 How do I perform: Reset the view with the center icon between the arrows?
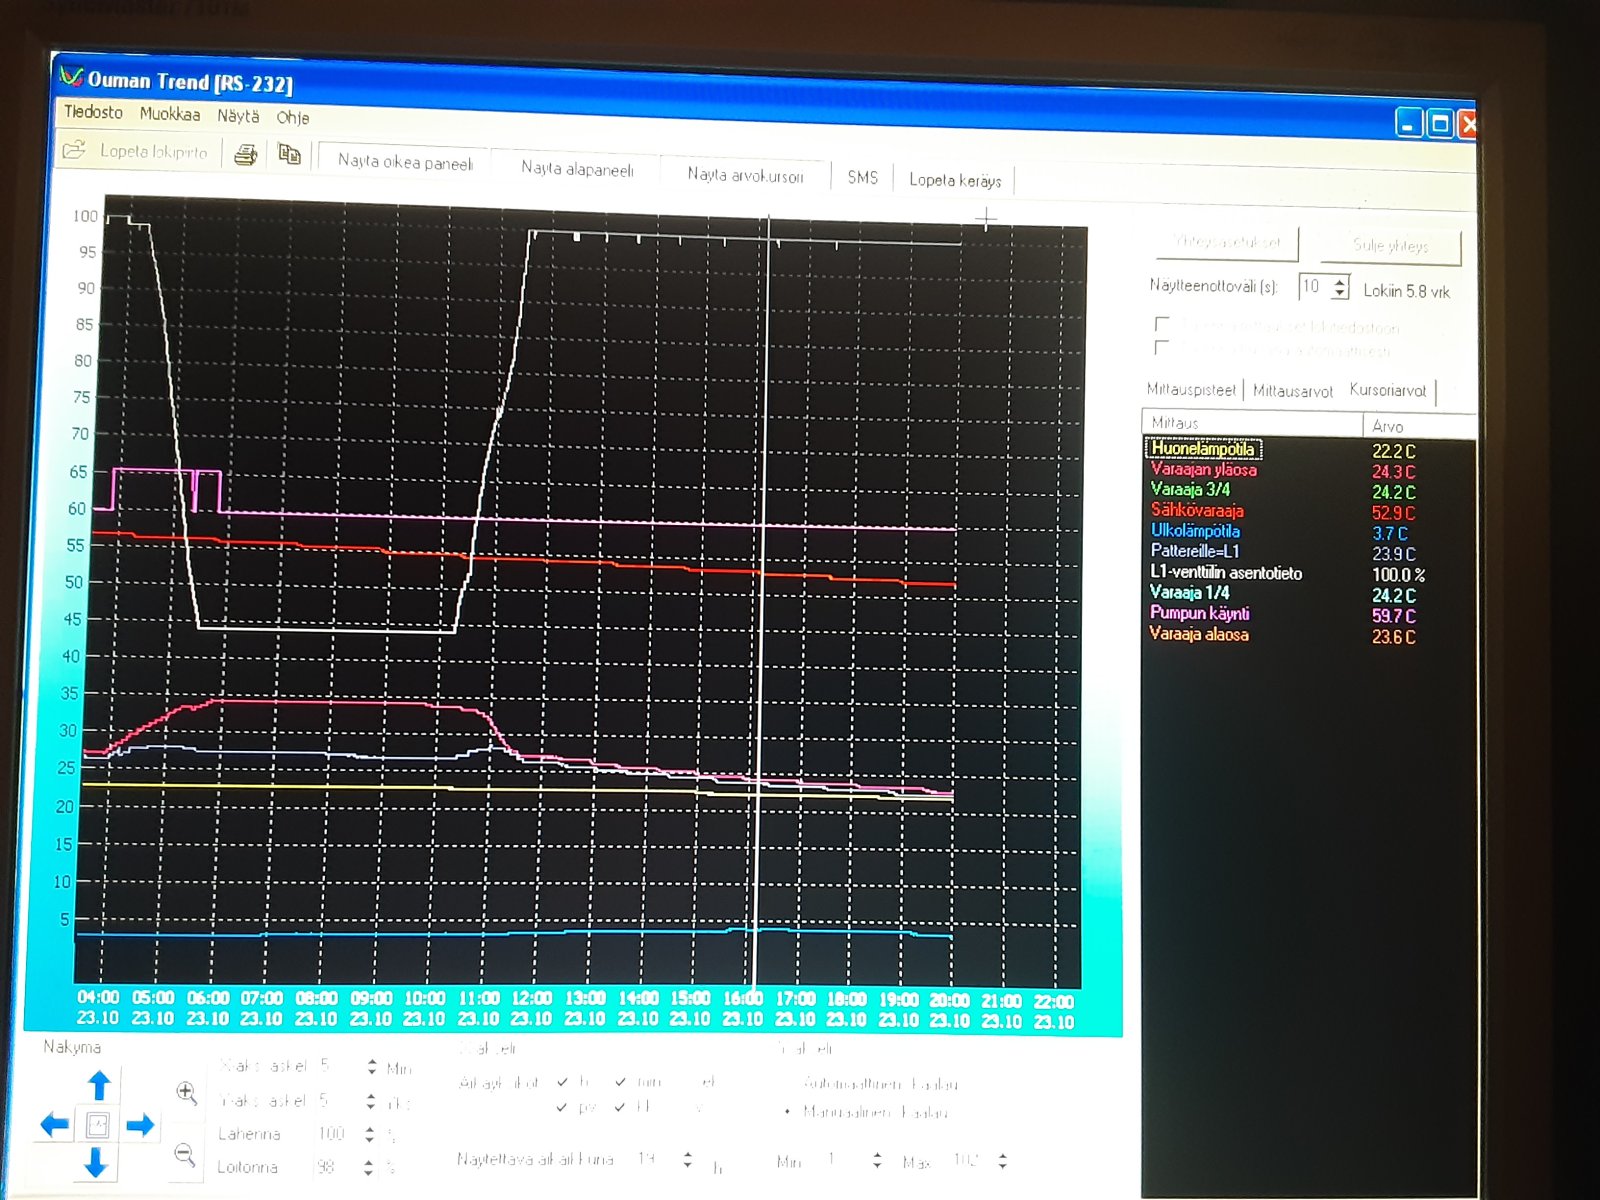(98, 1125)
